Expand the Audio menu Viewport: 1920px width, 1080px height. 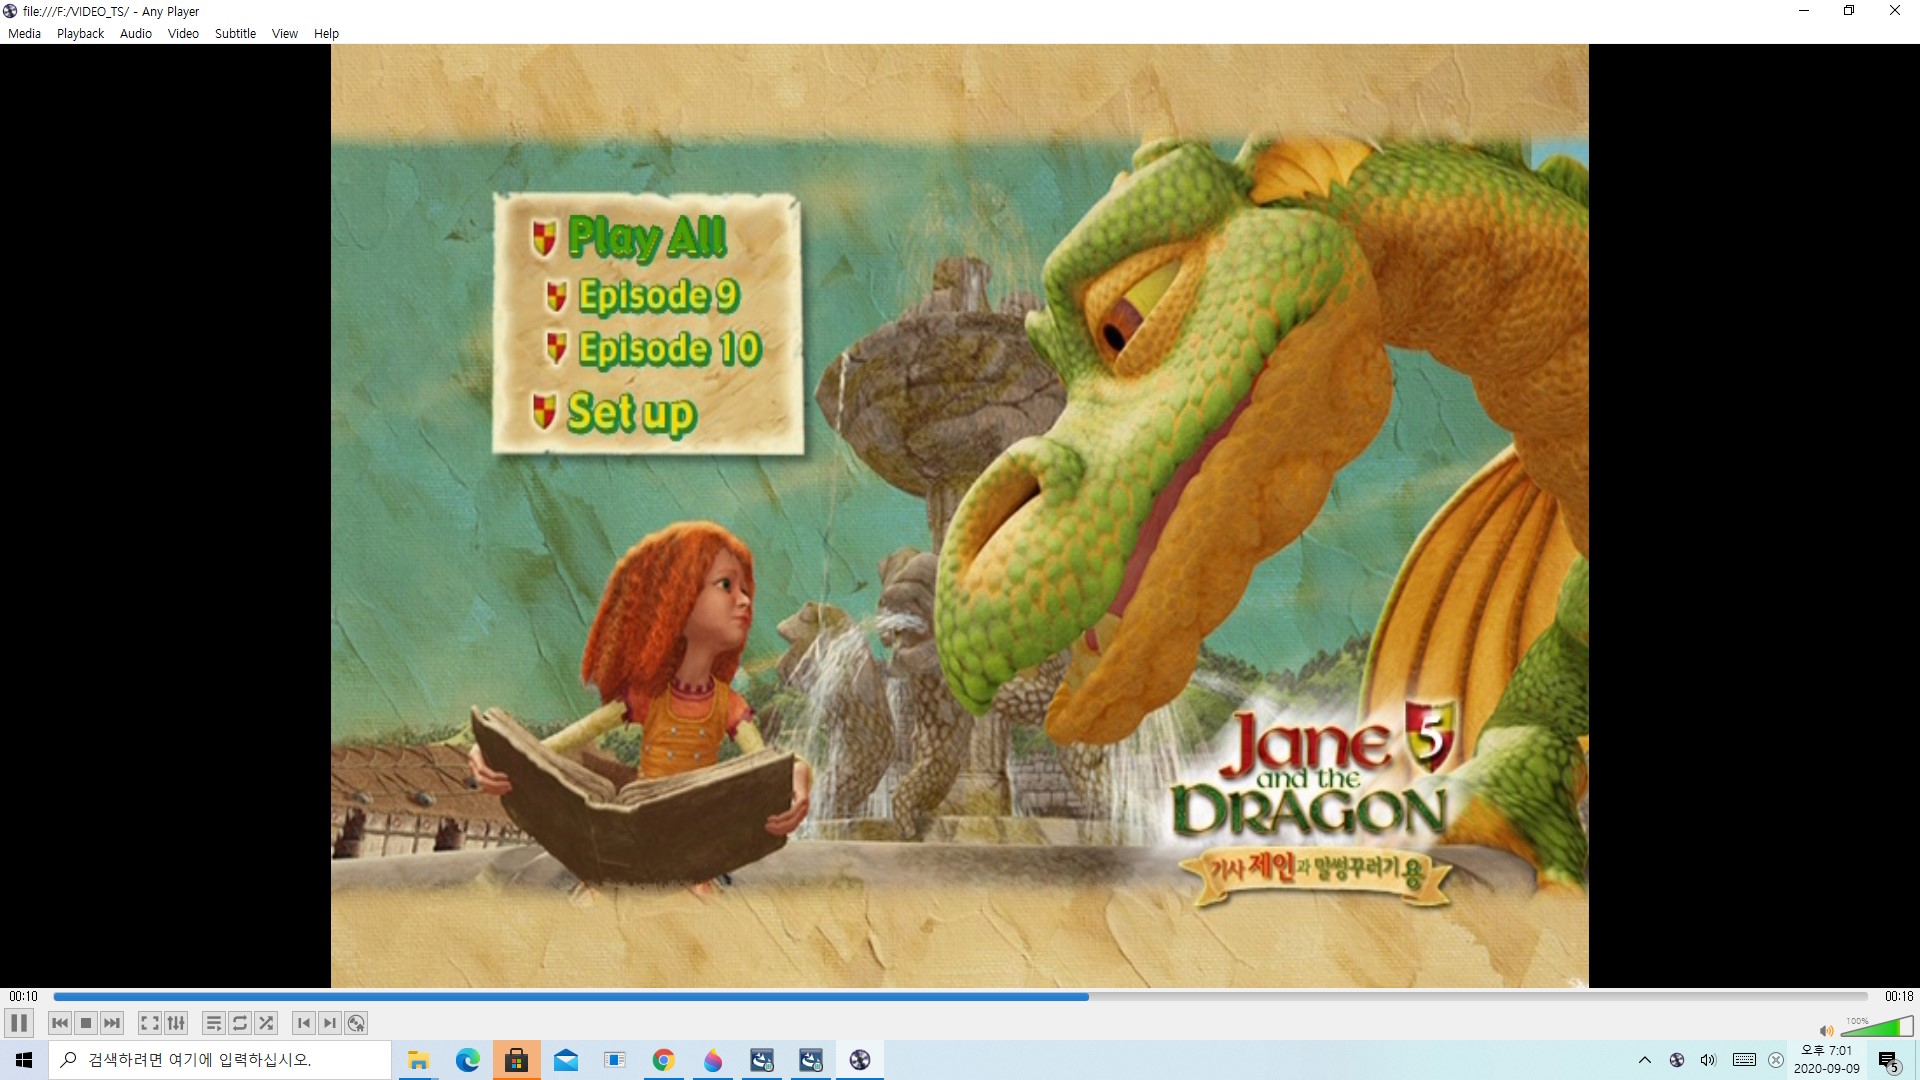[136, 33]
